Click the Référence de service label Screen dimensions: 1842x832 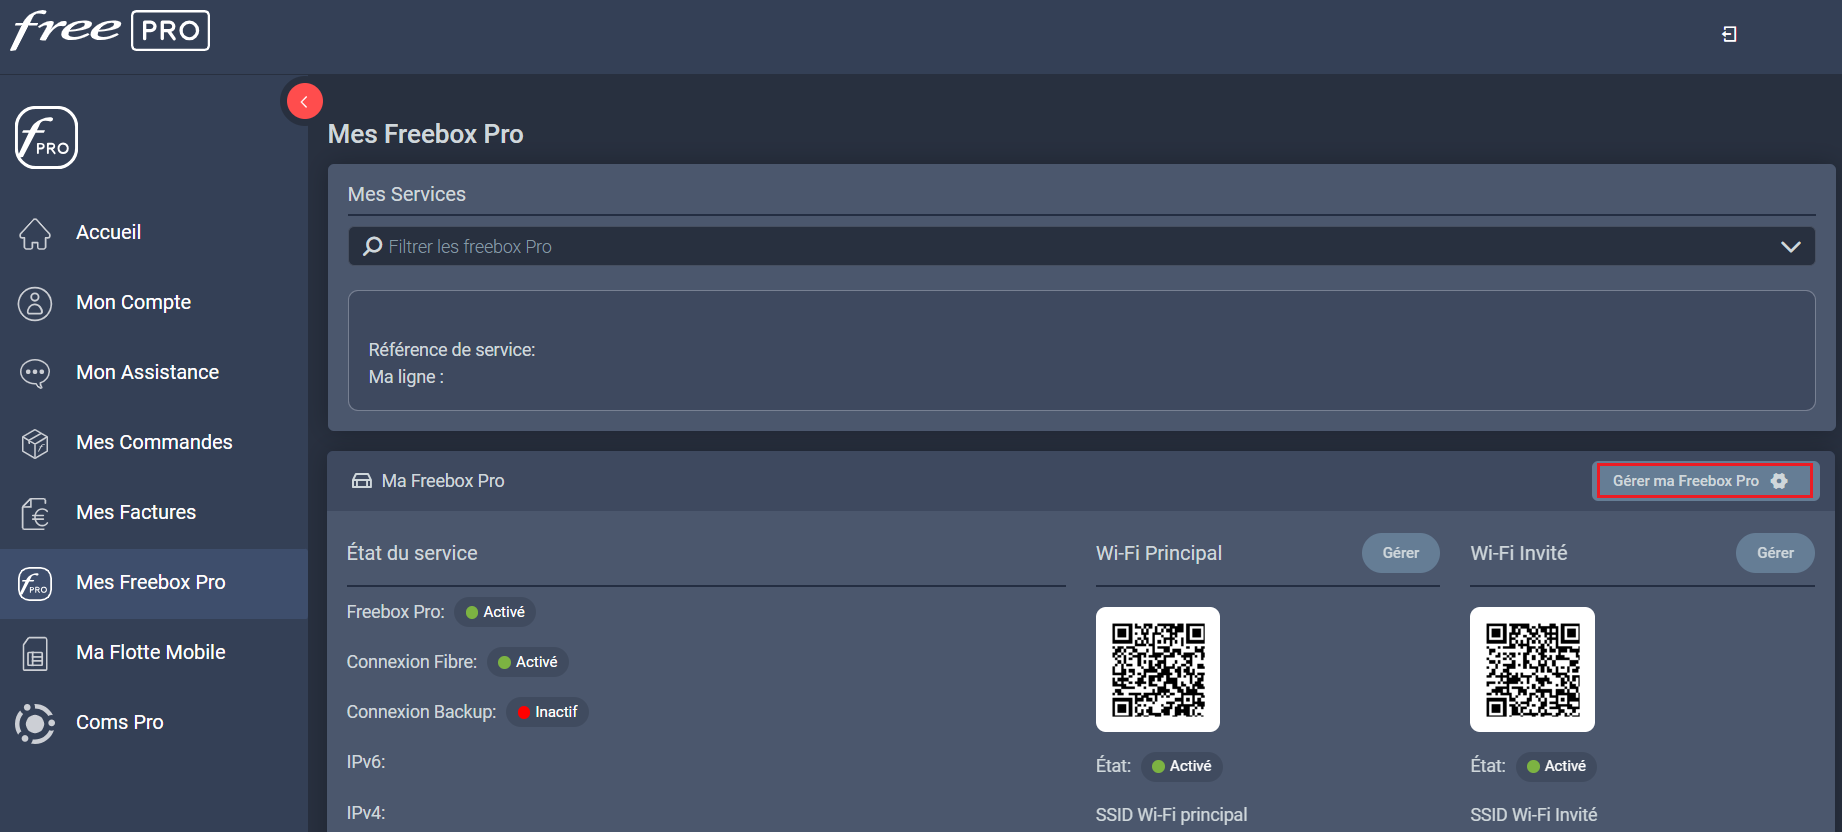pyautogui.click(x=452, y=350)
